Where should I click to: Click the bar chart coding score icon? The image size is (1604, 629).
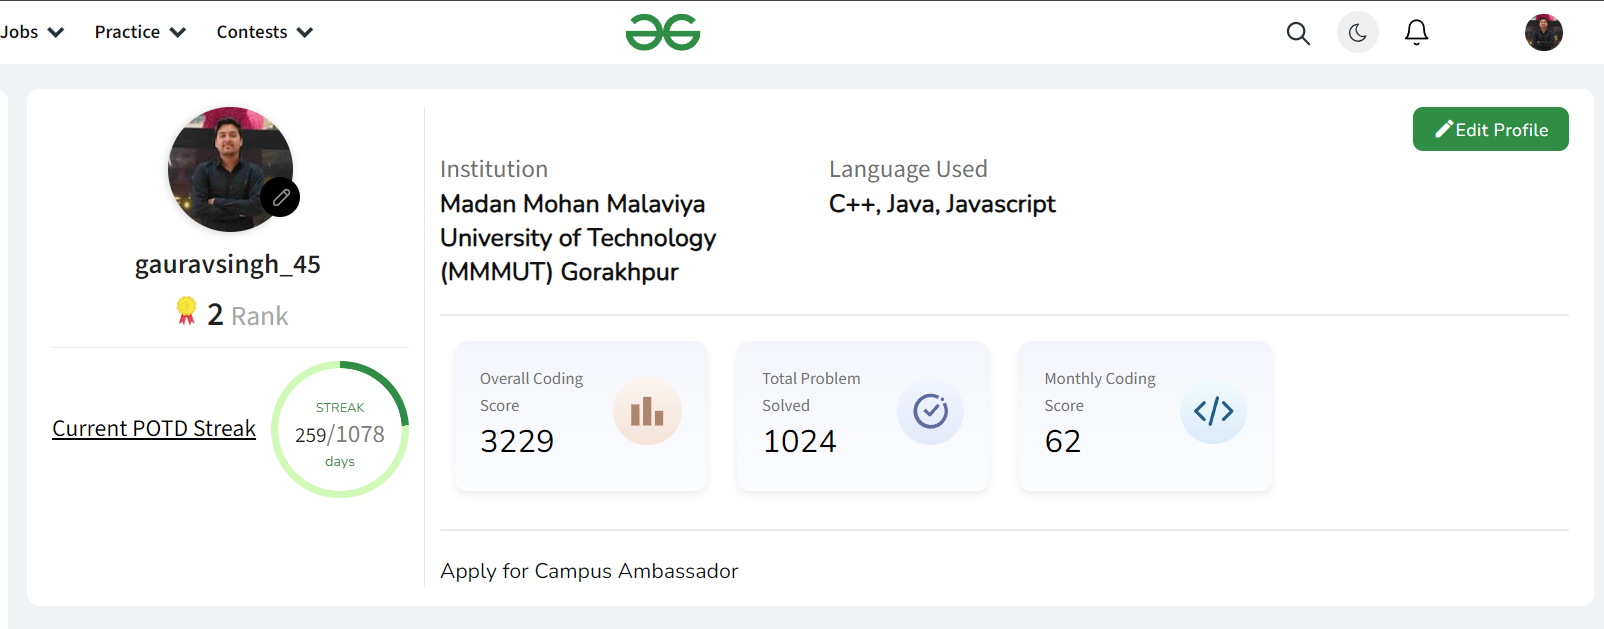[x=647, y=411]
